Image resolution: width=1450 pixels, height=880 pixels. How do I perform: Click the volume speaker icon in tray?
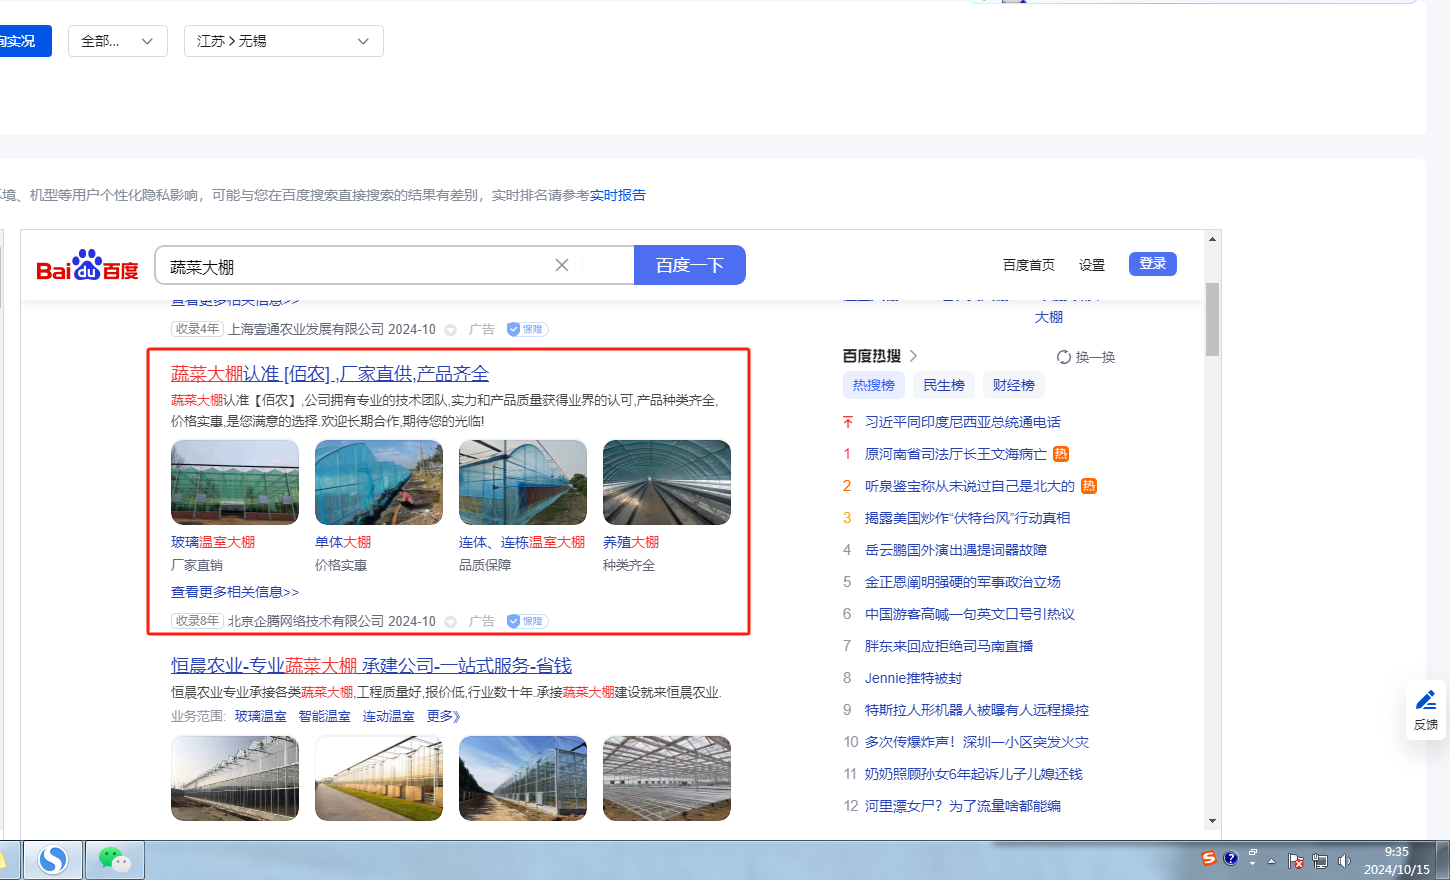[x=1344, y=861]
